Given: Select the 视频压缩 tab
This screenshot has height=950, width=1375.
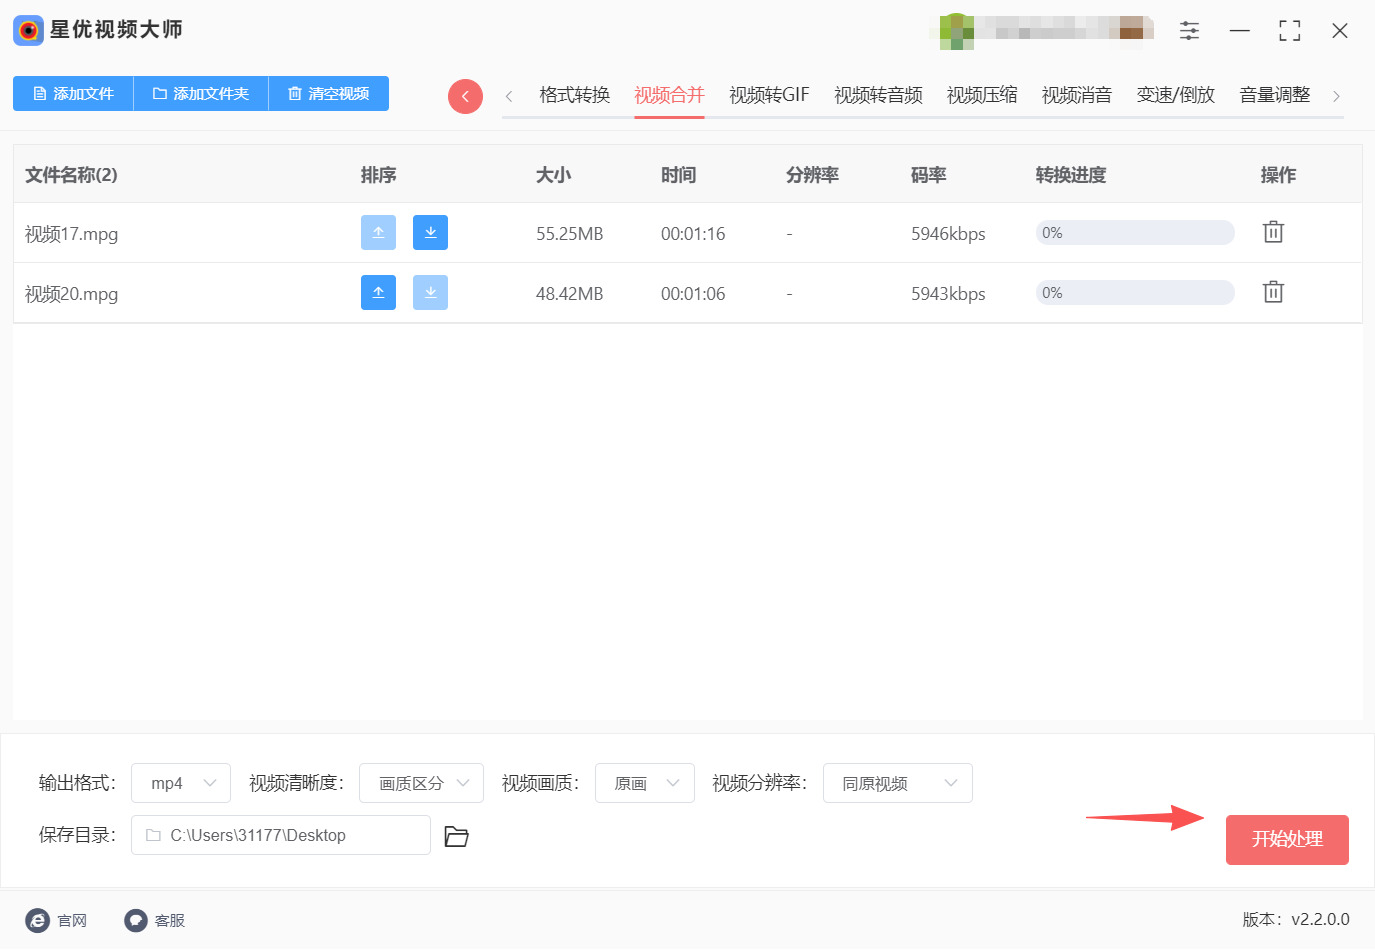Looking at the screenshot, I should [x=982, y=95].
